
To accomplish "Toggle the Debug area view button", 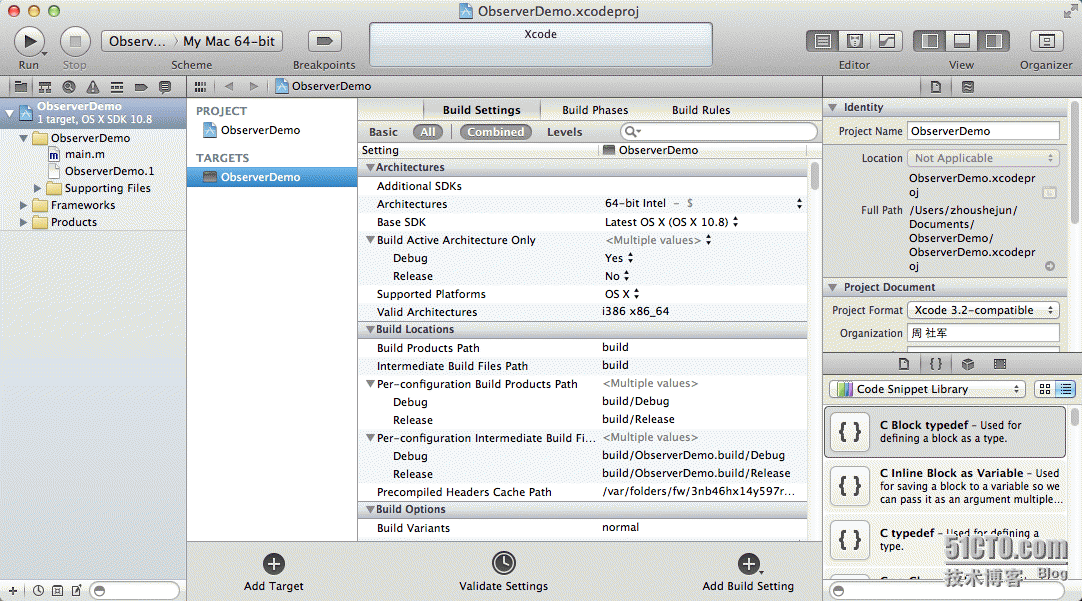I will [961, 41].
